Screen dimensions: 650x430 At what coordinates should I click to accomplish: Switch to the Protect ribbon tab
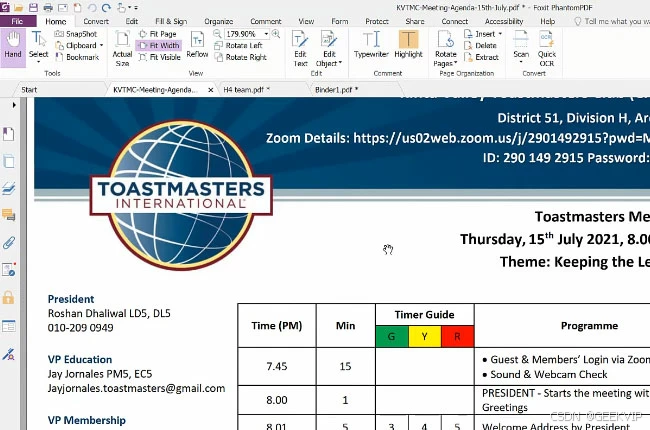[377, 21]
